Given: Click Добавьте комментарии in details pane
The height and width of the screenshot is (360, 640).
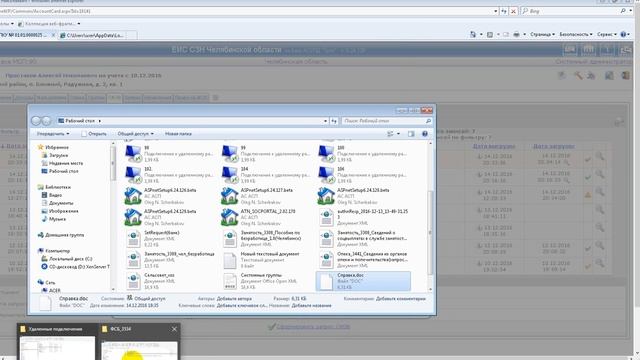Looking at the screenshot, I should [x=400, y=299].
